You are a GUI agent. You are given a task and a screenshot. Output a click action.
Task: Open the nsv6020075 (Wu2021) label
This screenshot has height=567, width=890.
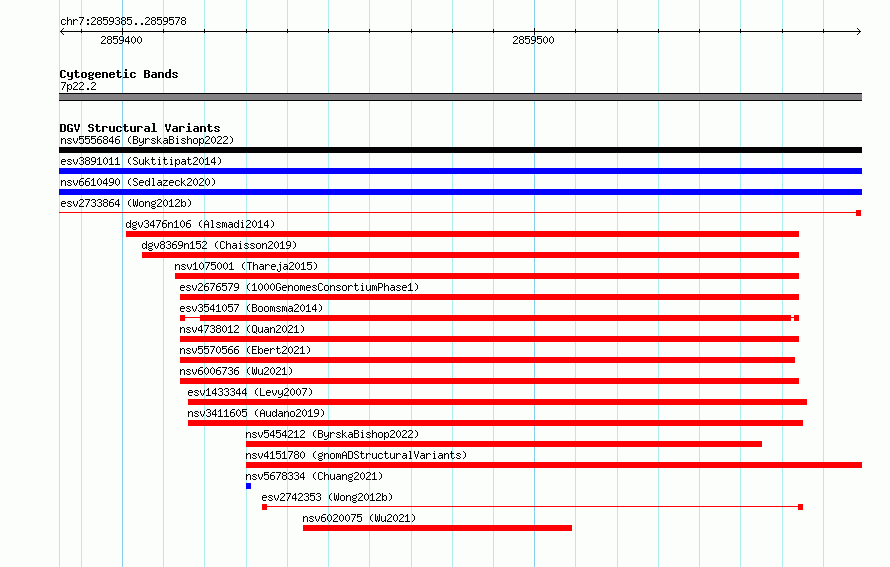click(x=359, y=518)
